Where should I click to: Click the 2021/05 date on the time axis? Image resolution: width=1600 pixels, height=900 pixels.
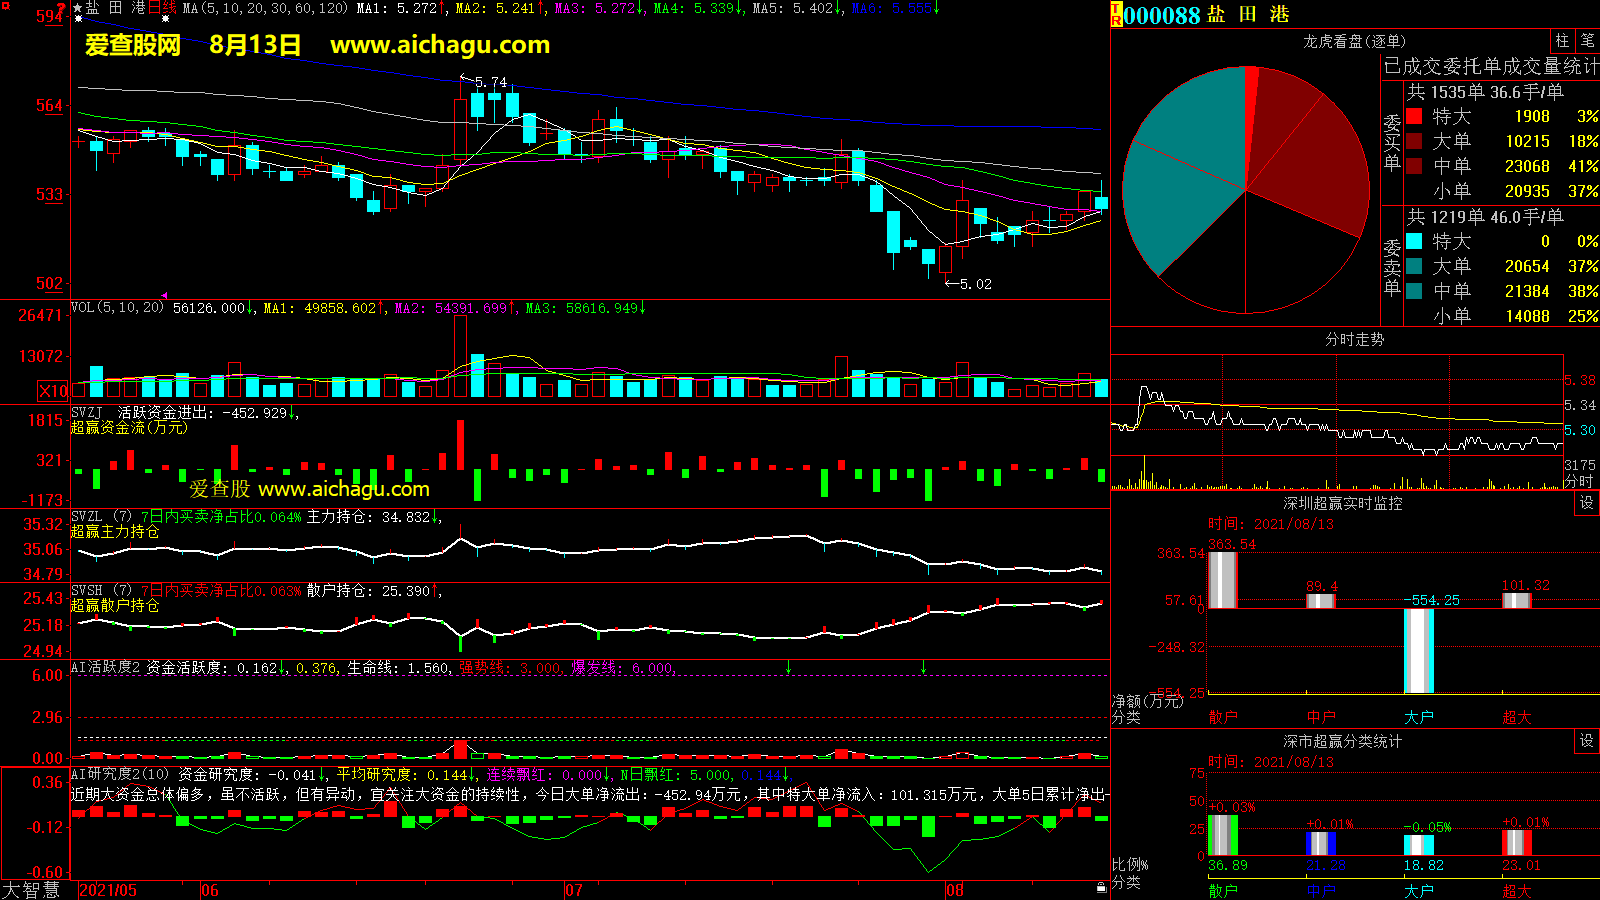(x=108, y=890)
